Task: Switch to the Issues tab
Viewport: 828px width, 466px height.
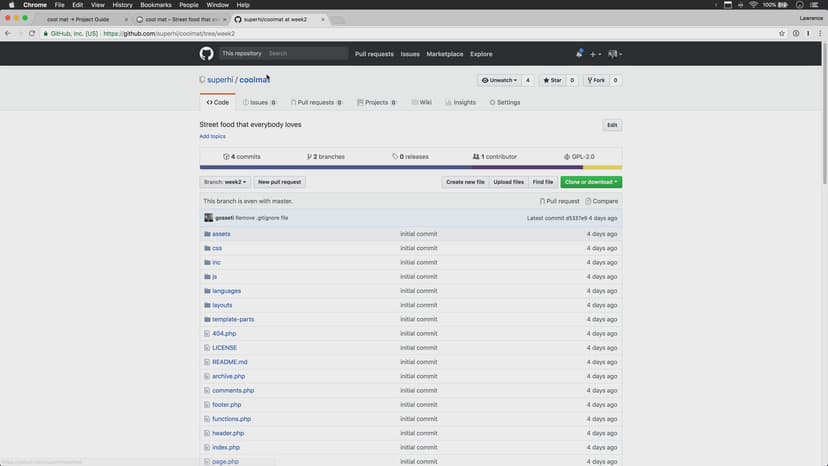Action: [256, 102]
